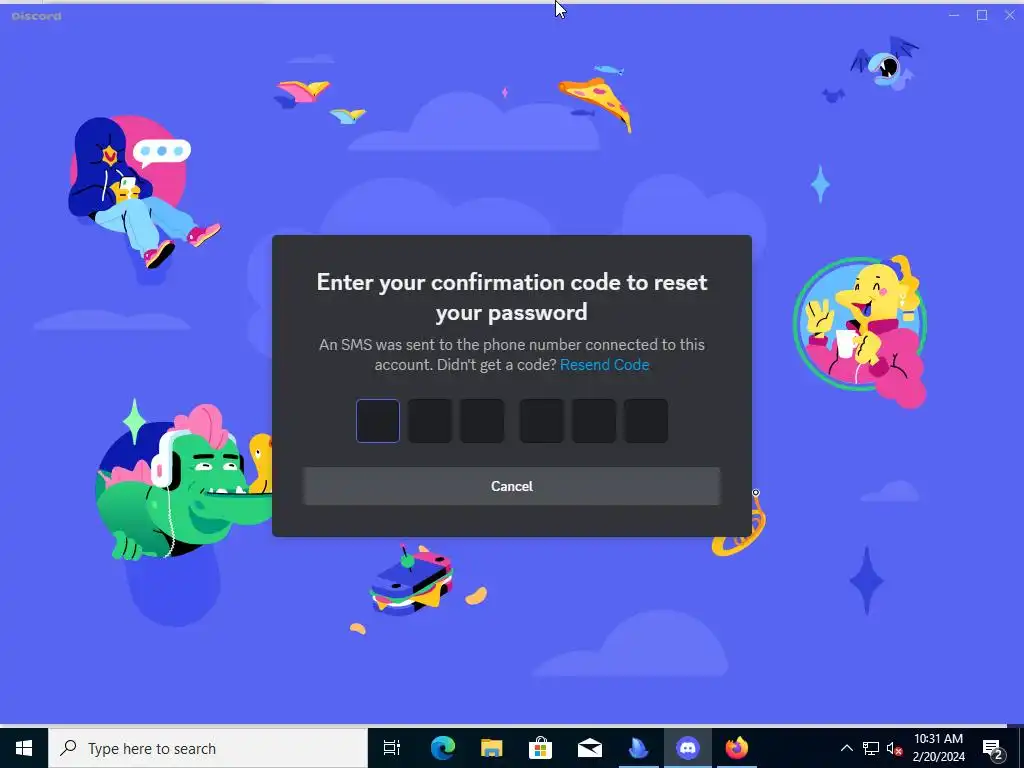
Task: Click the muted volume tray icon
Action: coord(894,748)
